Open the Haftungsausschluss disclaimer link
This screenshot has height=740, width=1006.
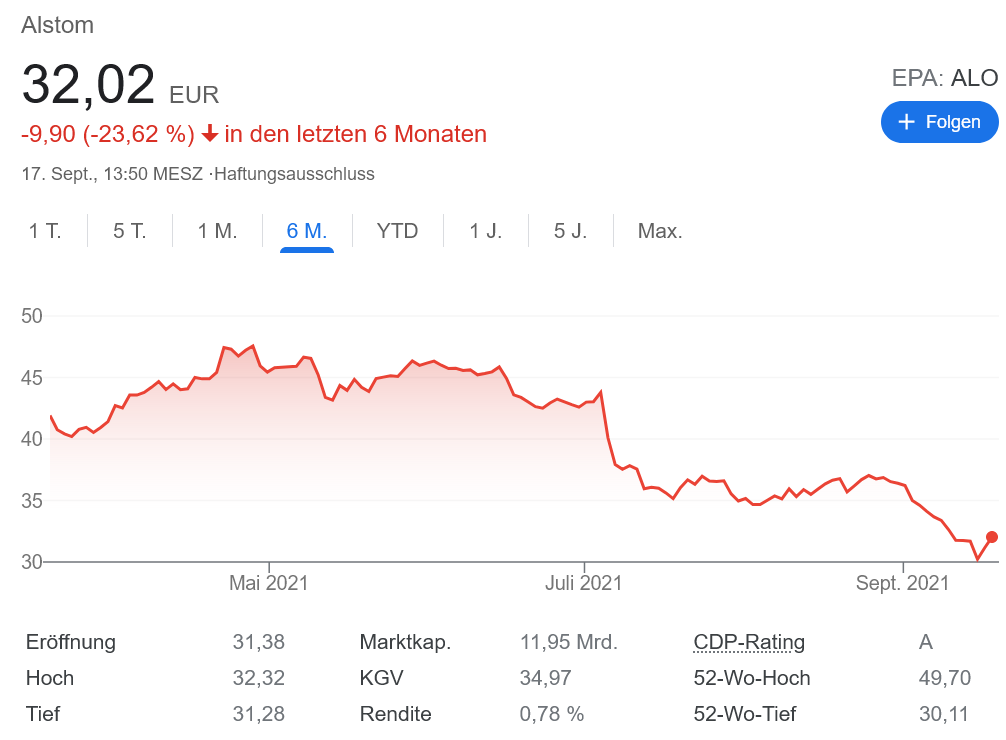point(295,174)
